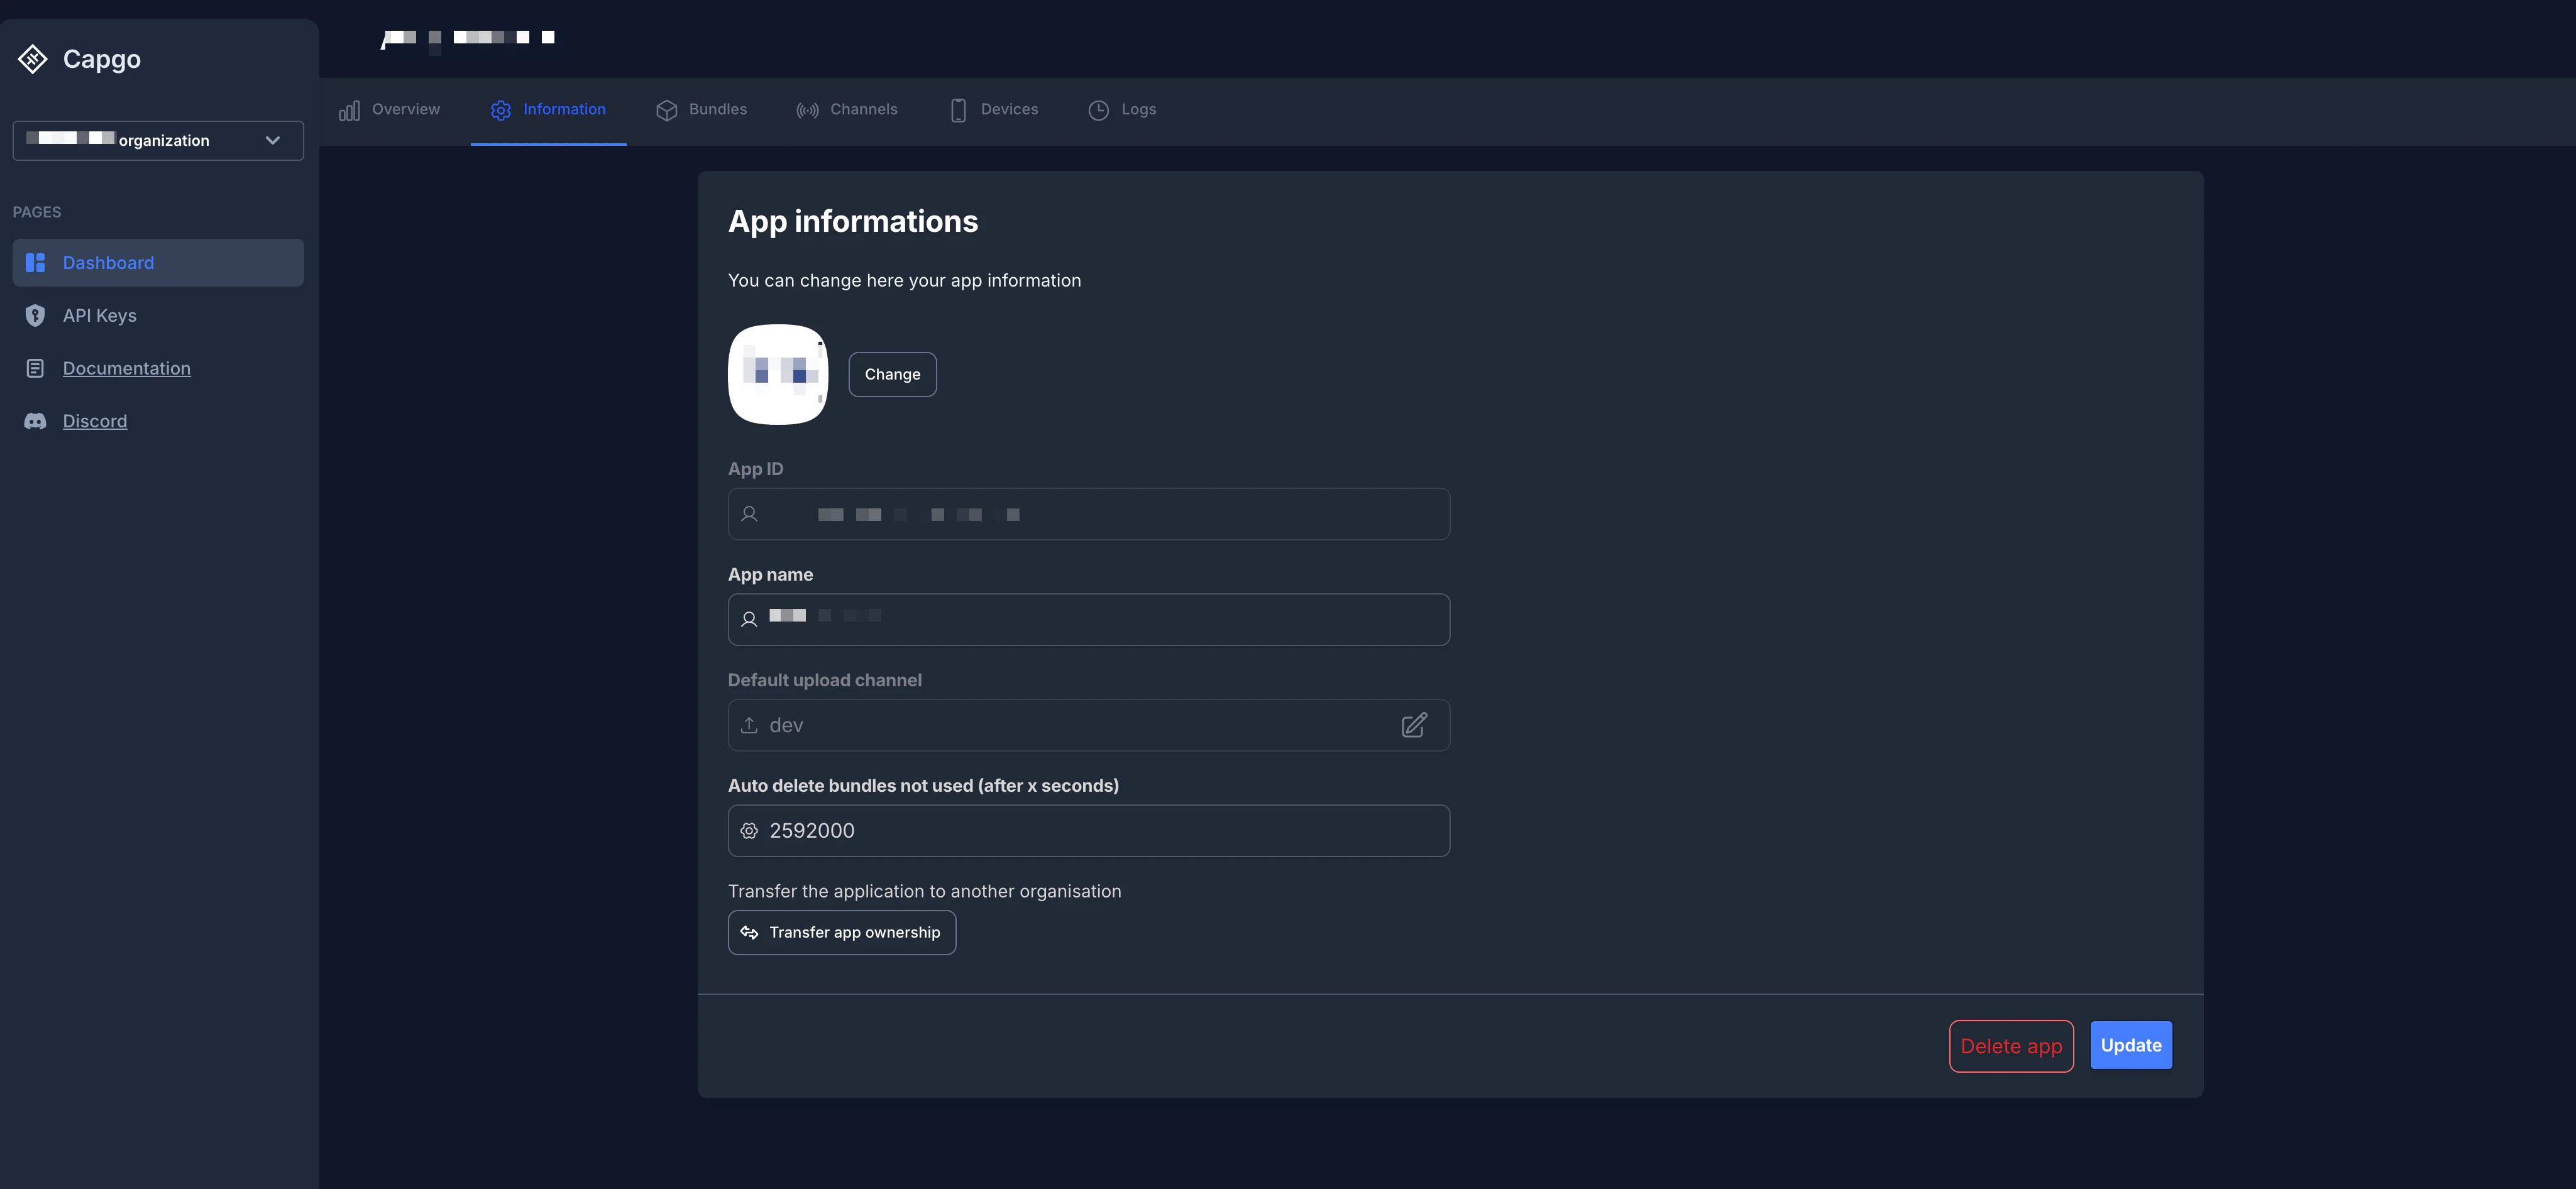Image resolution: width=2576 pixels, height=1189 pixels.
Task: Click the red Delete app button
Action: [x=2010, y=1046]
